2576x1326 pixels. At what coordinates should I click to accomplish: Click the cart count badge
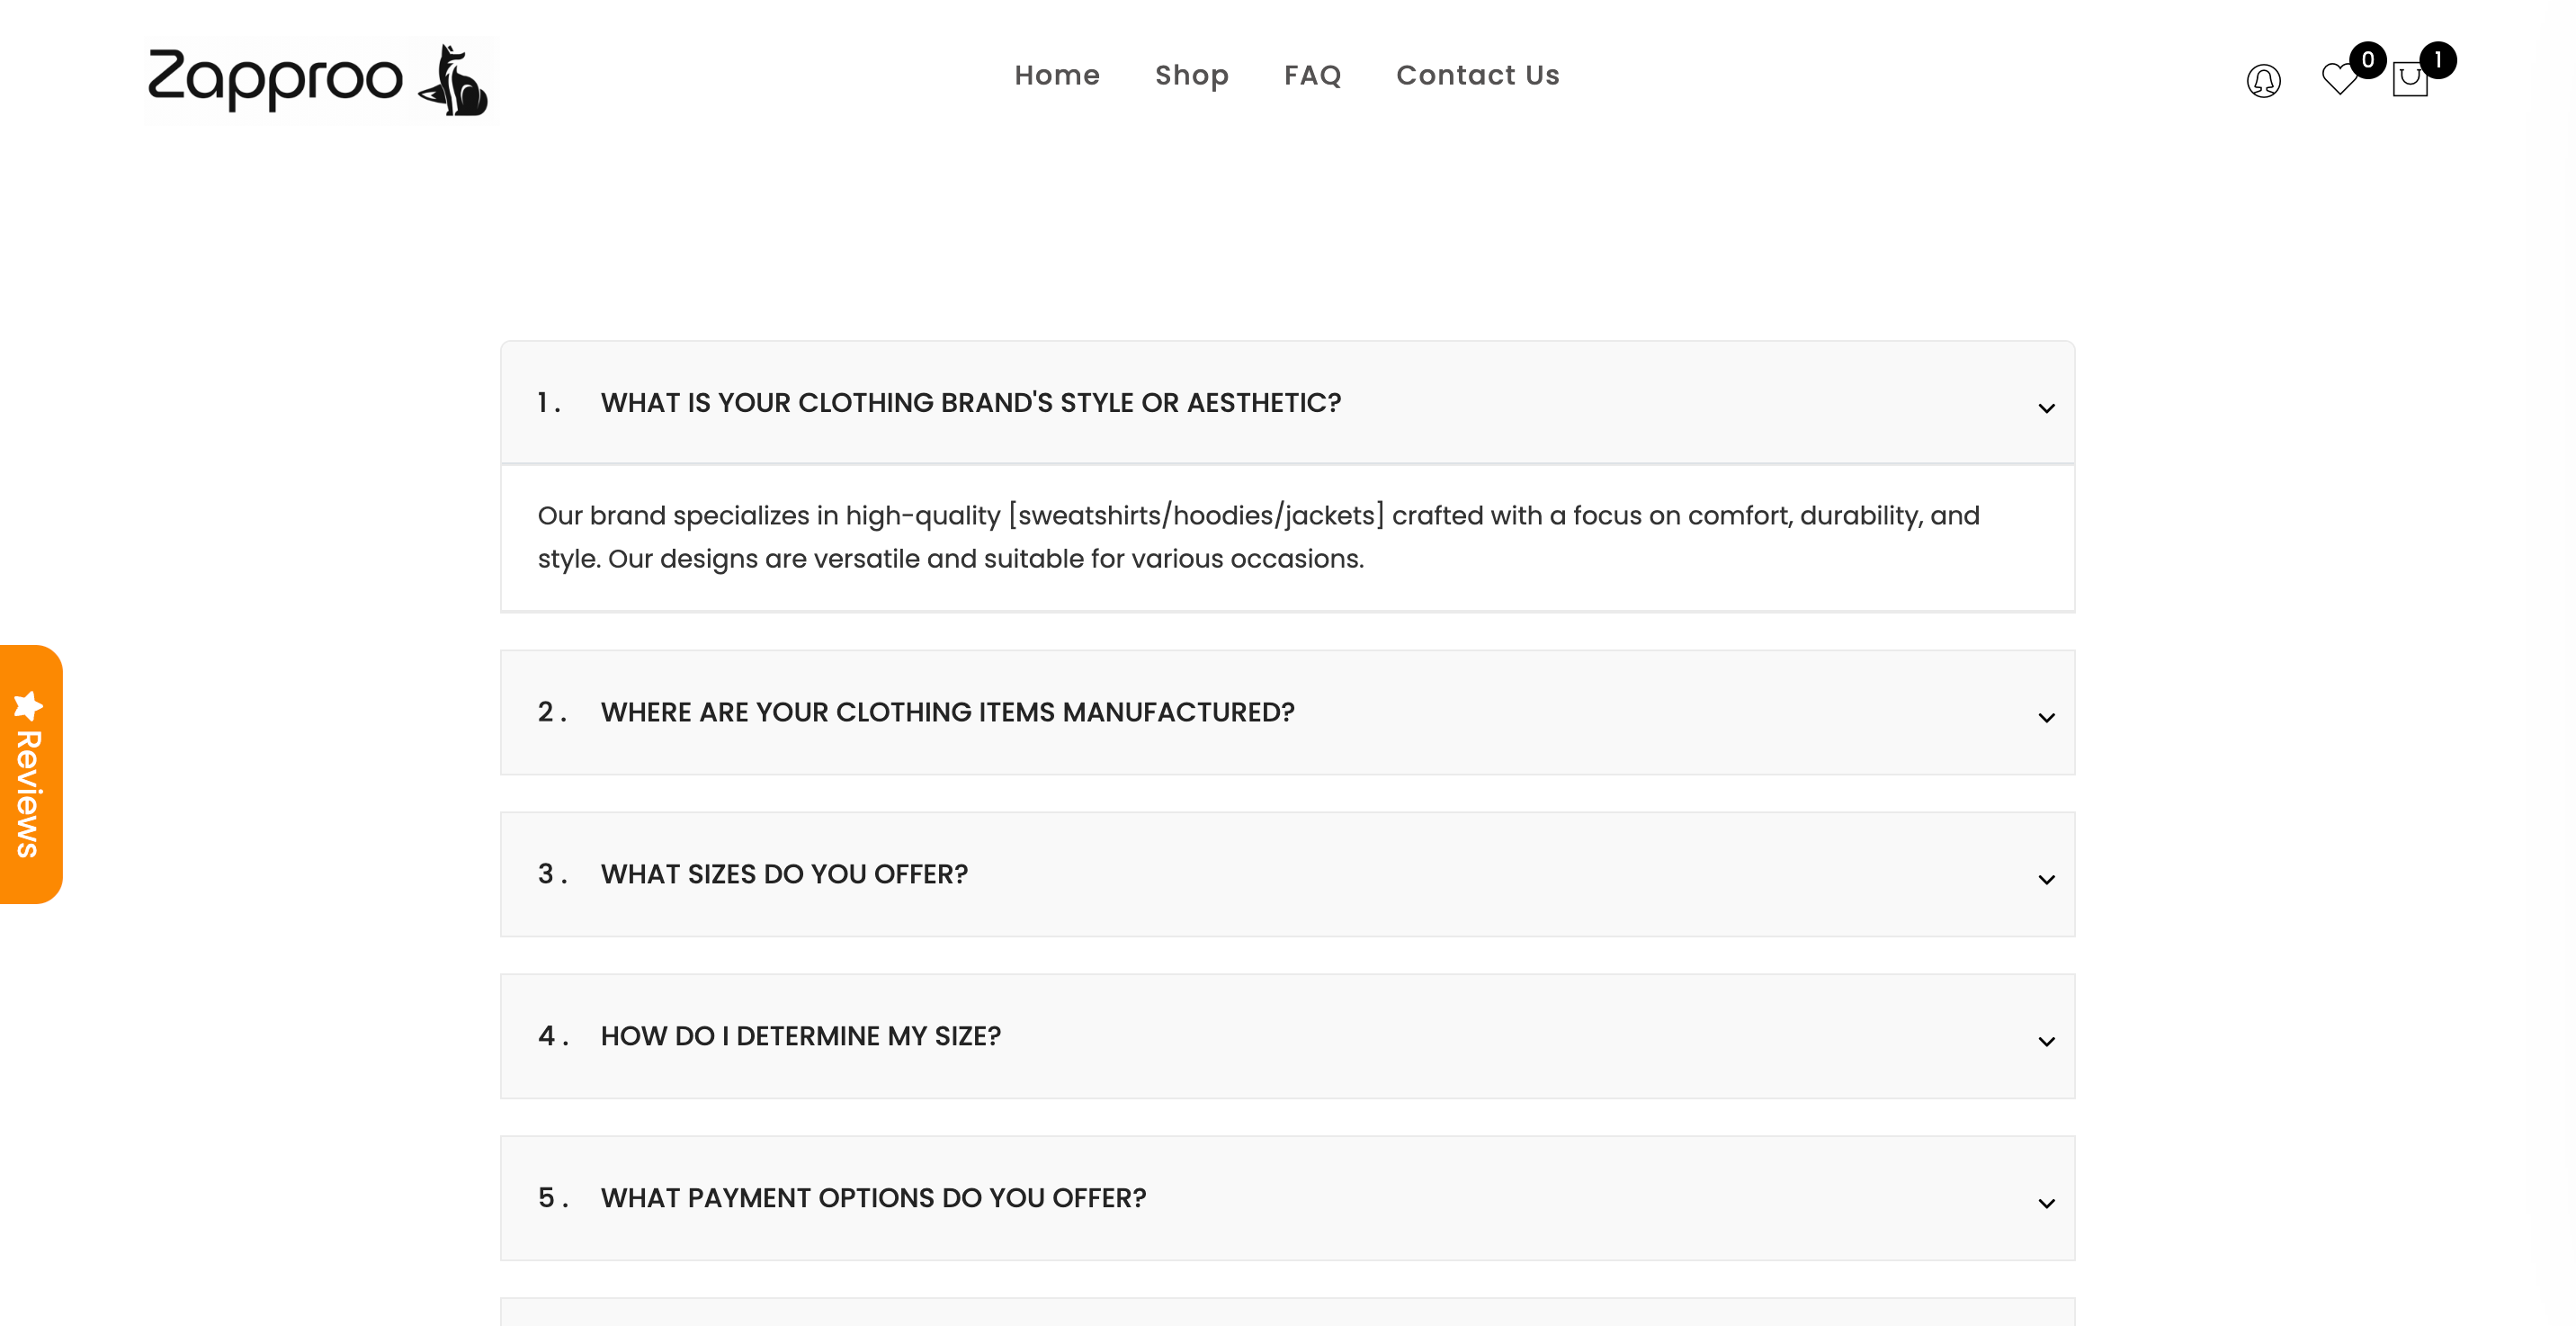coord(2438,60)
